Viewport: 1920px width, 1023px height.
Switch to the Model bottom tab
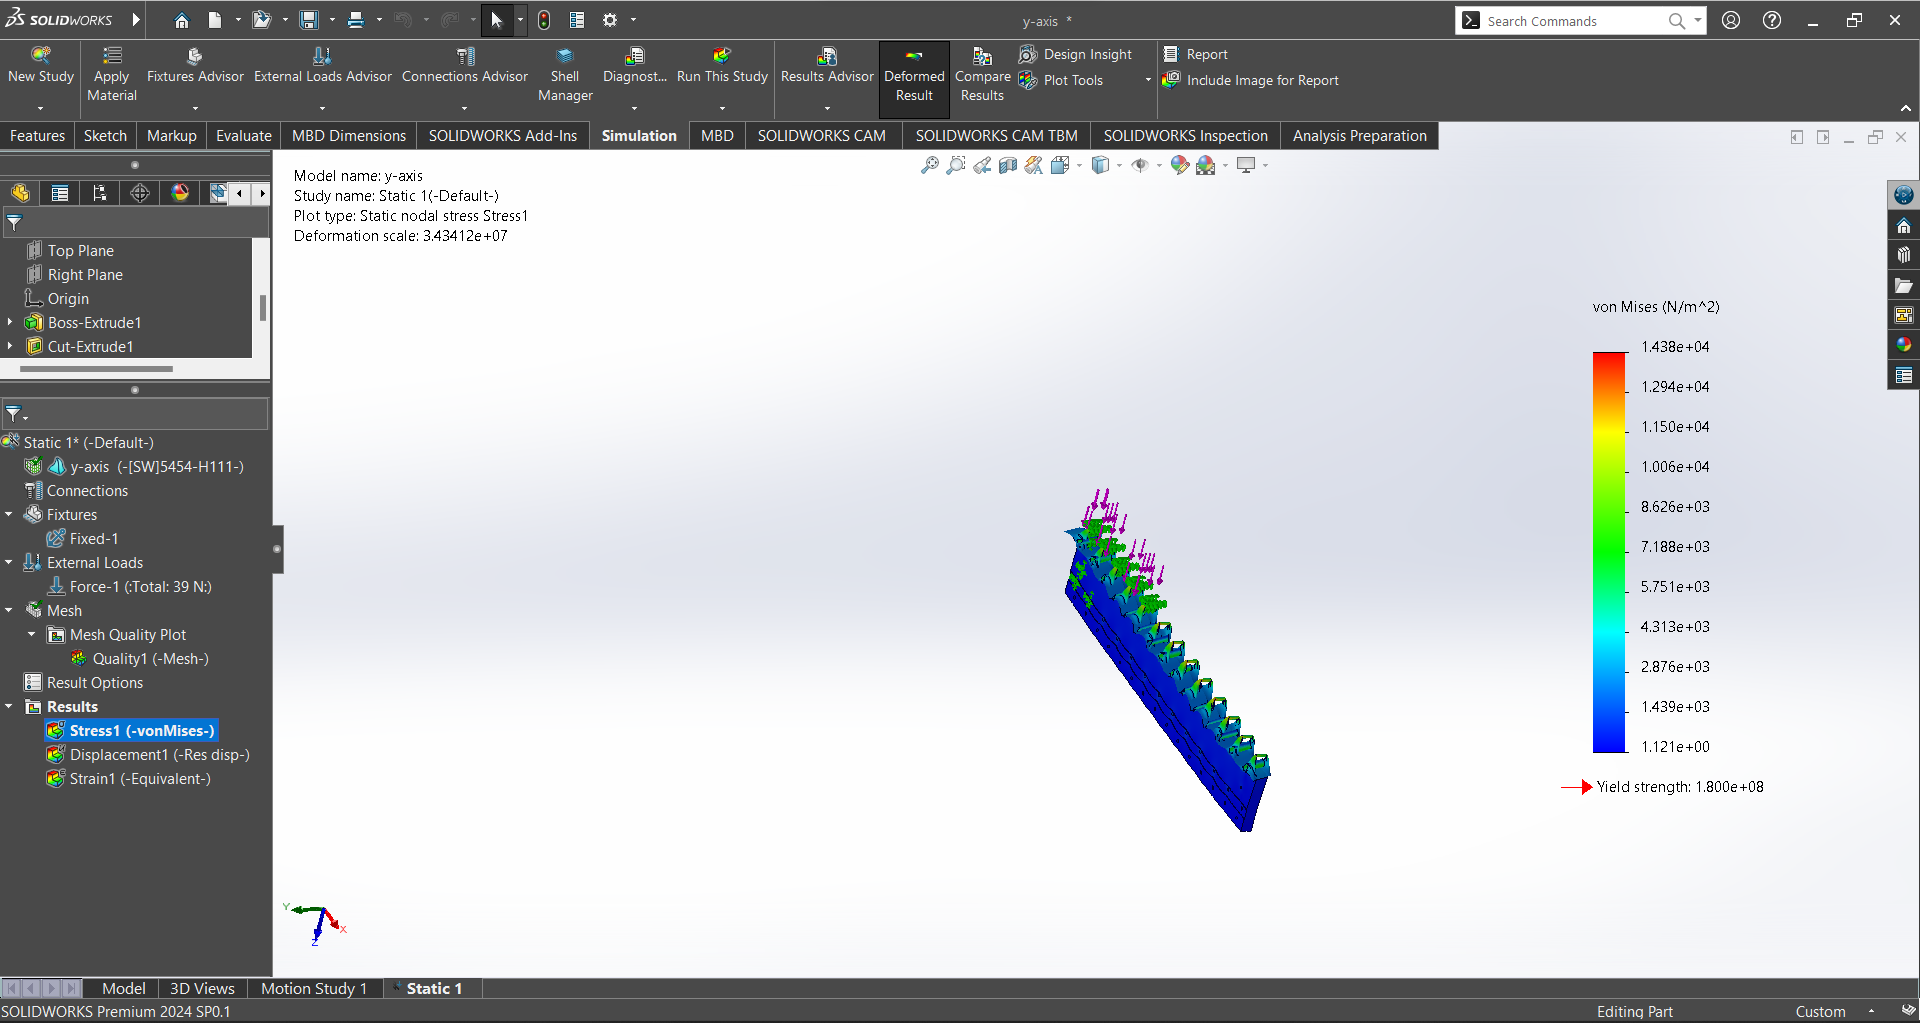[x=123, y=988]
